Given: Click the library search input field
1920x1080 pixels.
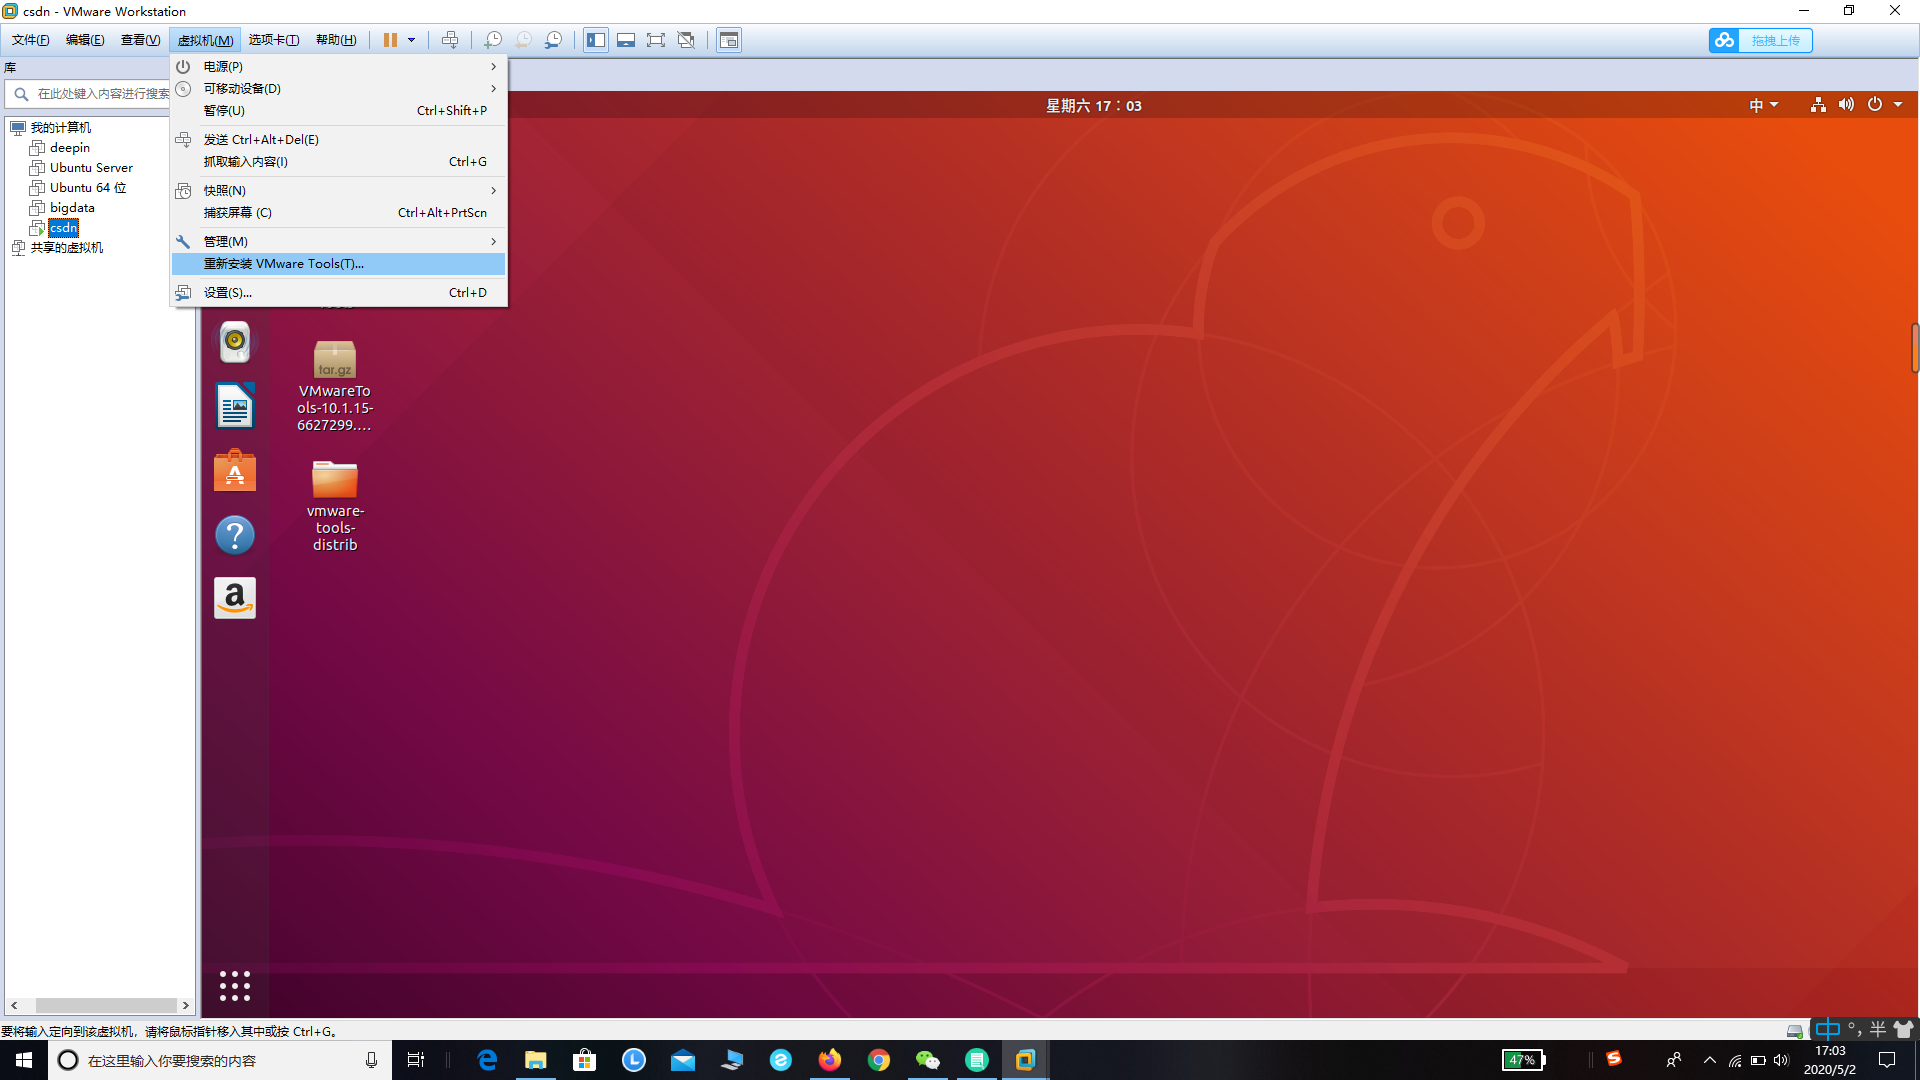Looking at the screenshot, I should (x=100, y=94).
